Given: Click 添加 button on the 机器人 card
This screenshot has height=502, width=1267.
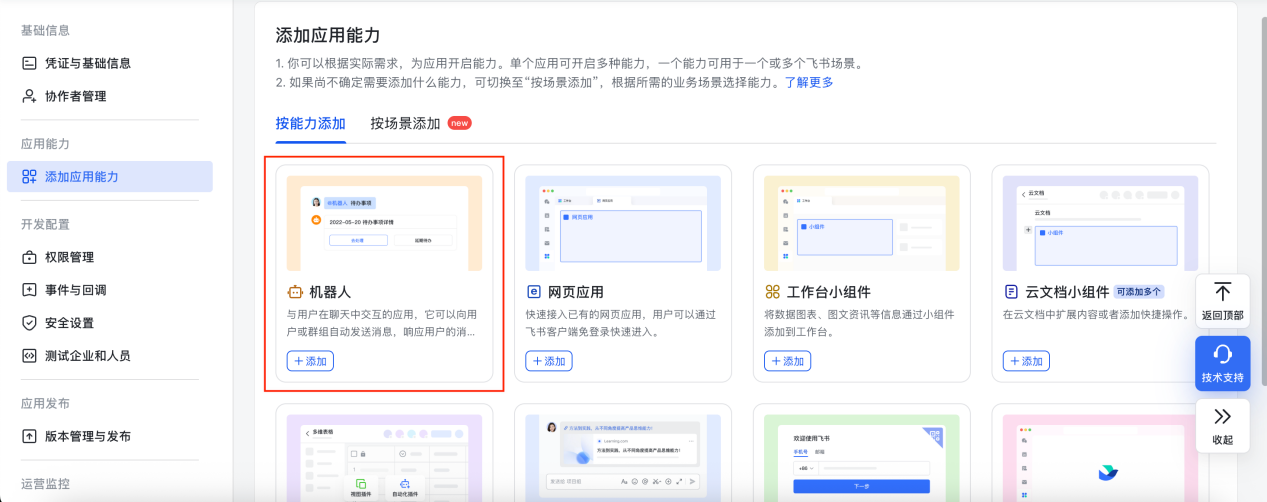Looking at the screenshot, I should coord(310,361).
